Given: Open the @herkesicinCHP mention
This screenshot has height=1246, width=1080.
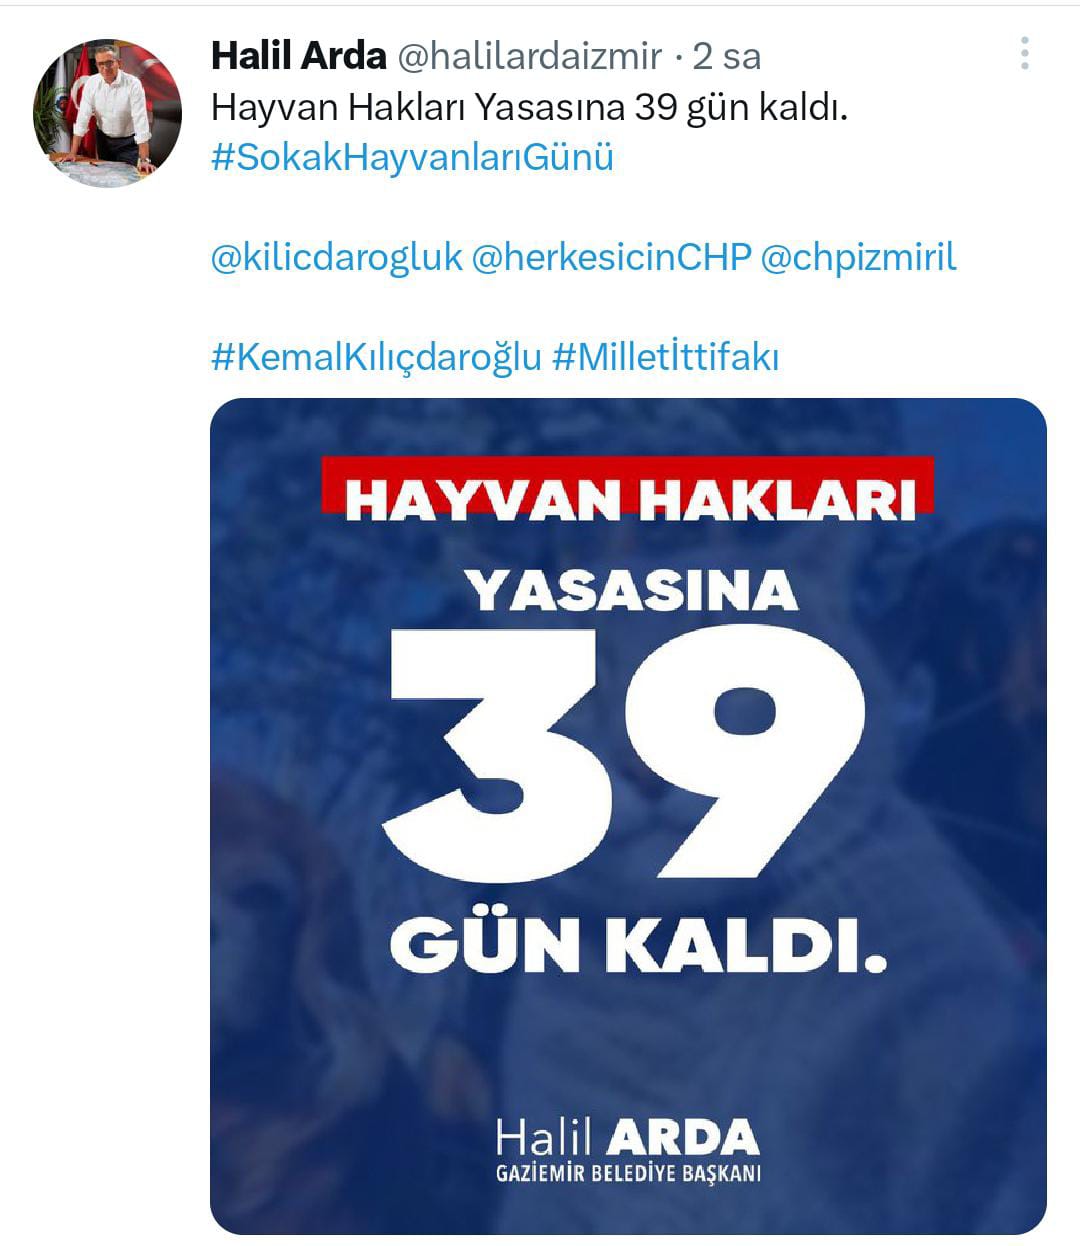Looking at the screenshot, I should click(611, 258).
